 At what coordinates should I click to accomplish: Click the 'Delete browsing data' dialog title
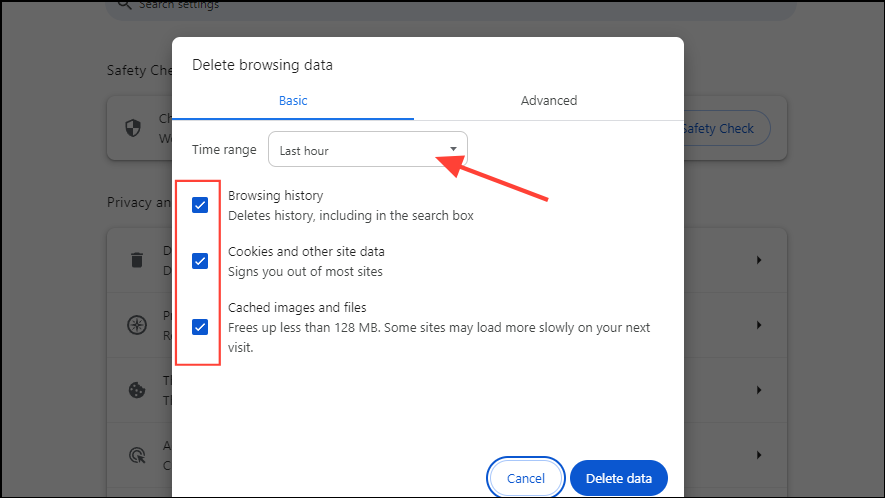[262, 65]
